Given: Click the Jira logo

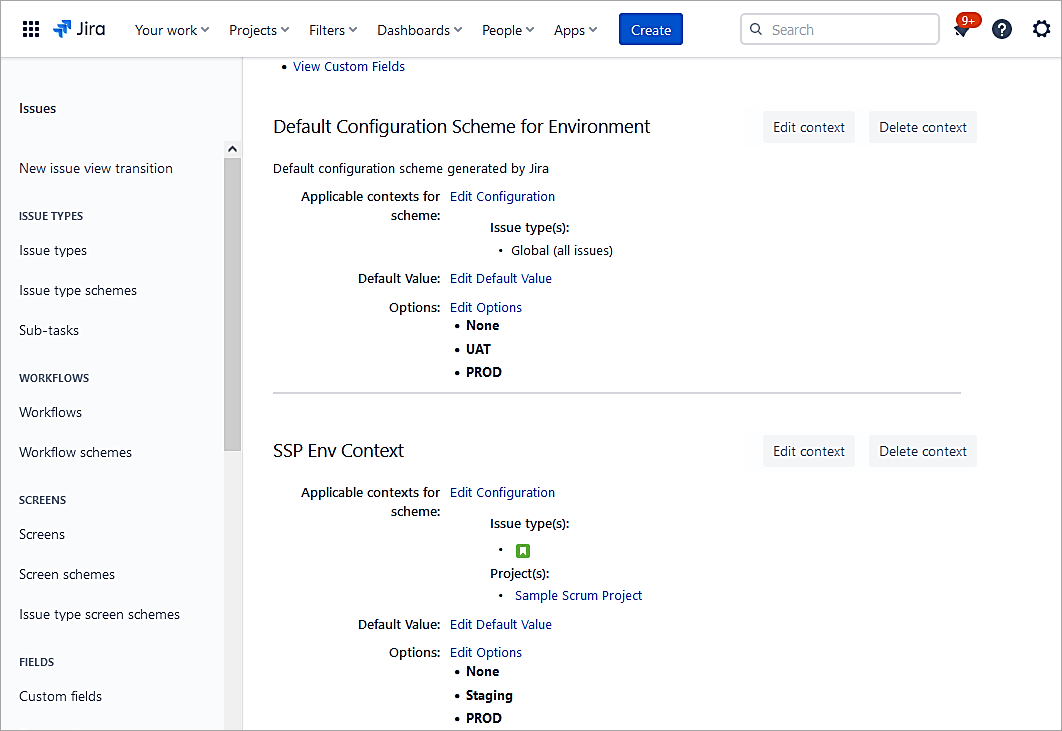Looking at the screenshot, I should (79, 29).
